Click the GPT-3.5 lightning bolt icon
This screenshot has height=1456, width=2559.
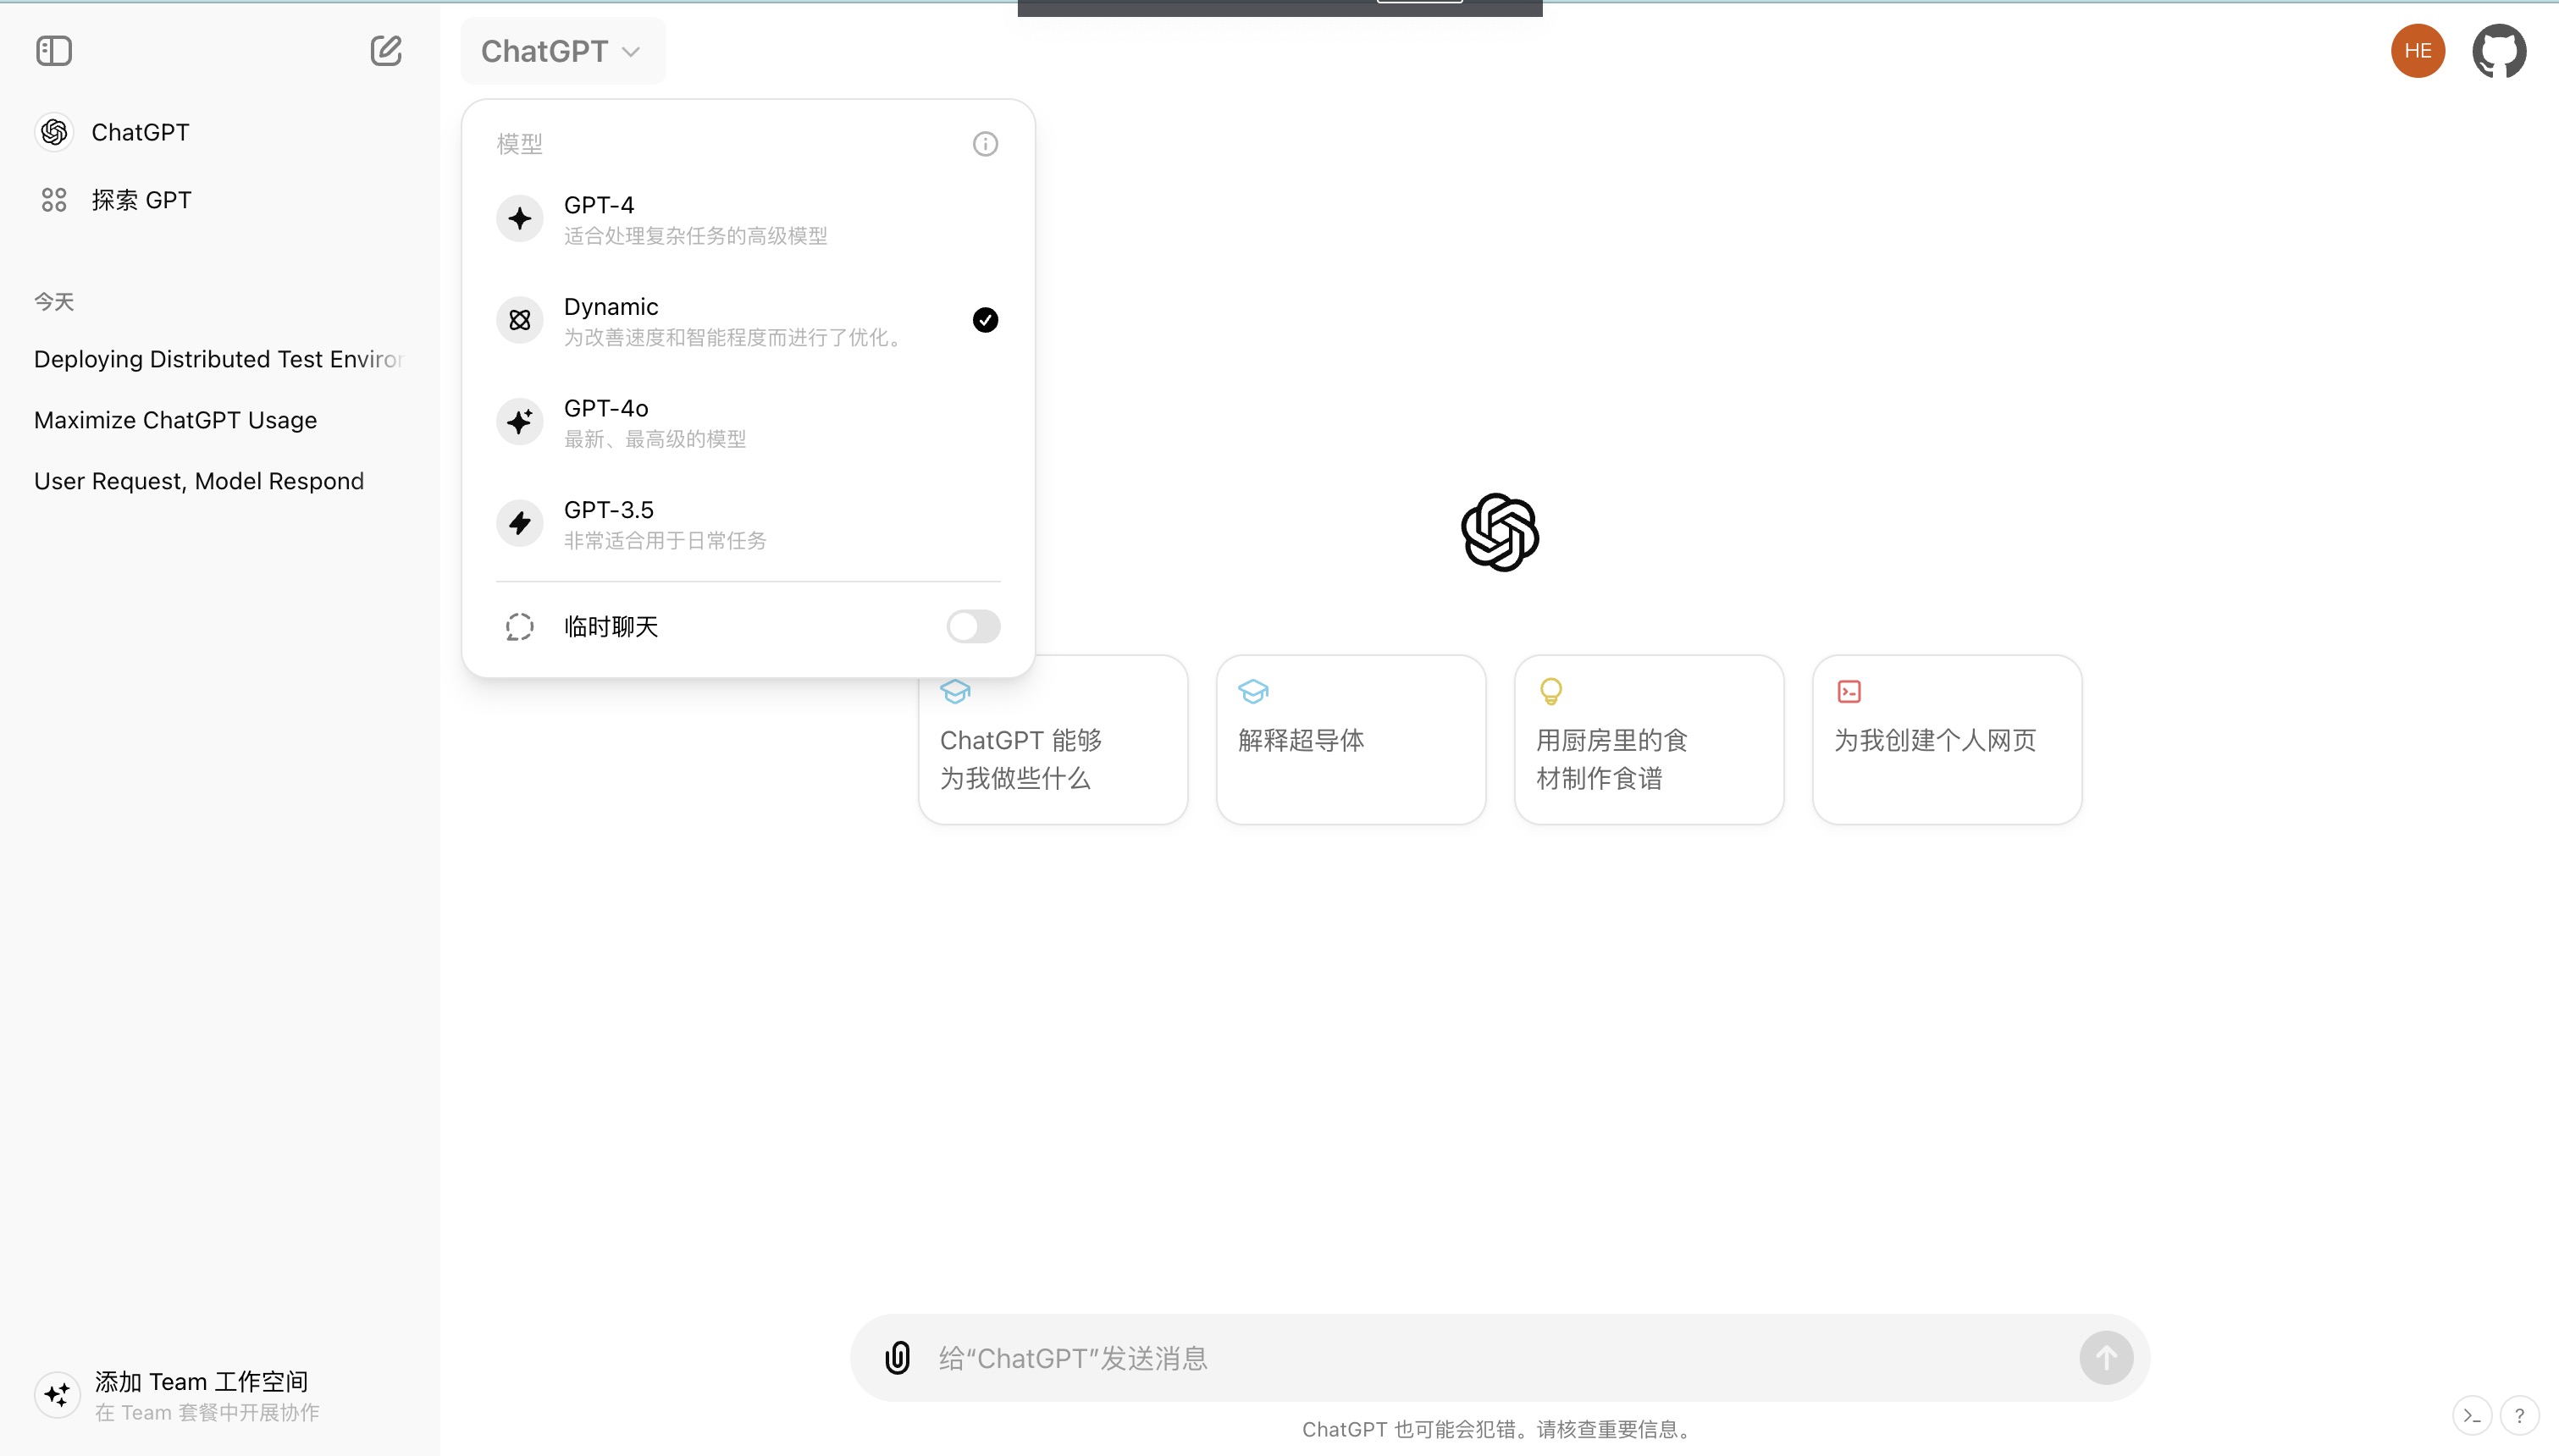pos(520,523)
